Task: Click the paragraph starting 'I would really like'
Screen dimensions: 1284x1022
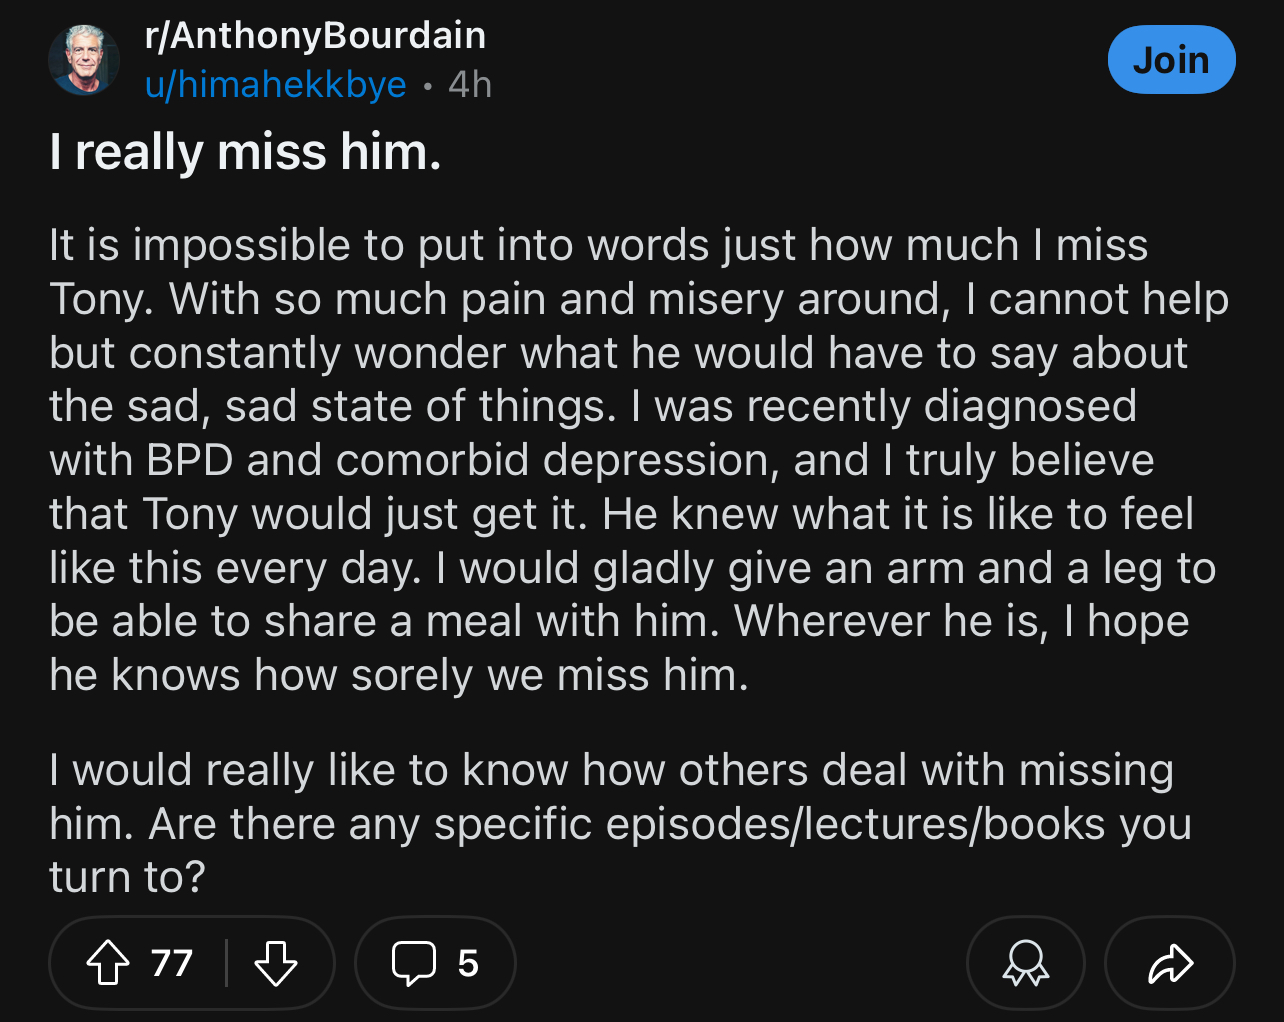Action: click(620, 824)
